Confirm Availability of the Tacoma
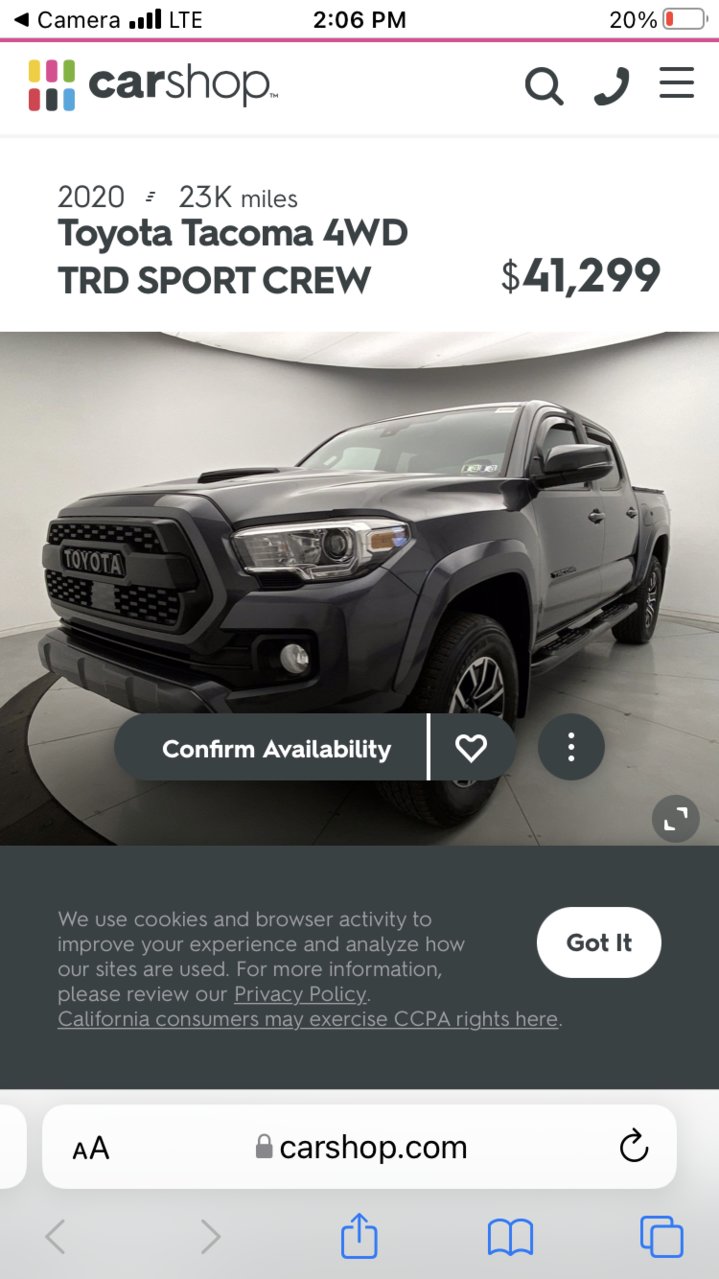719x1279 pixels. tap(276, 749)
